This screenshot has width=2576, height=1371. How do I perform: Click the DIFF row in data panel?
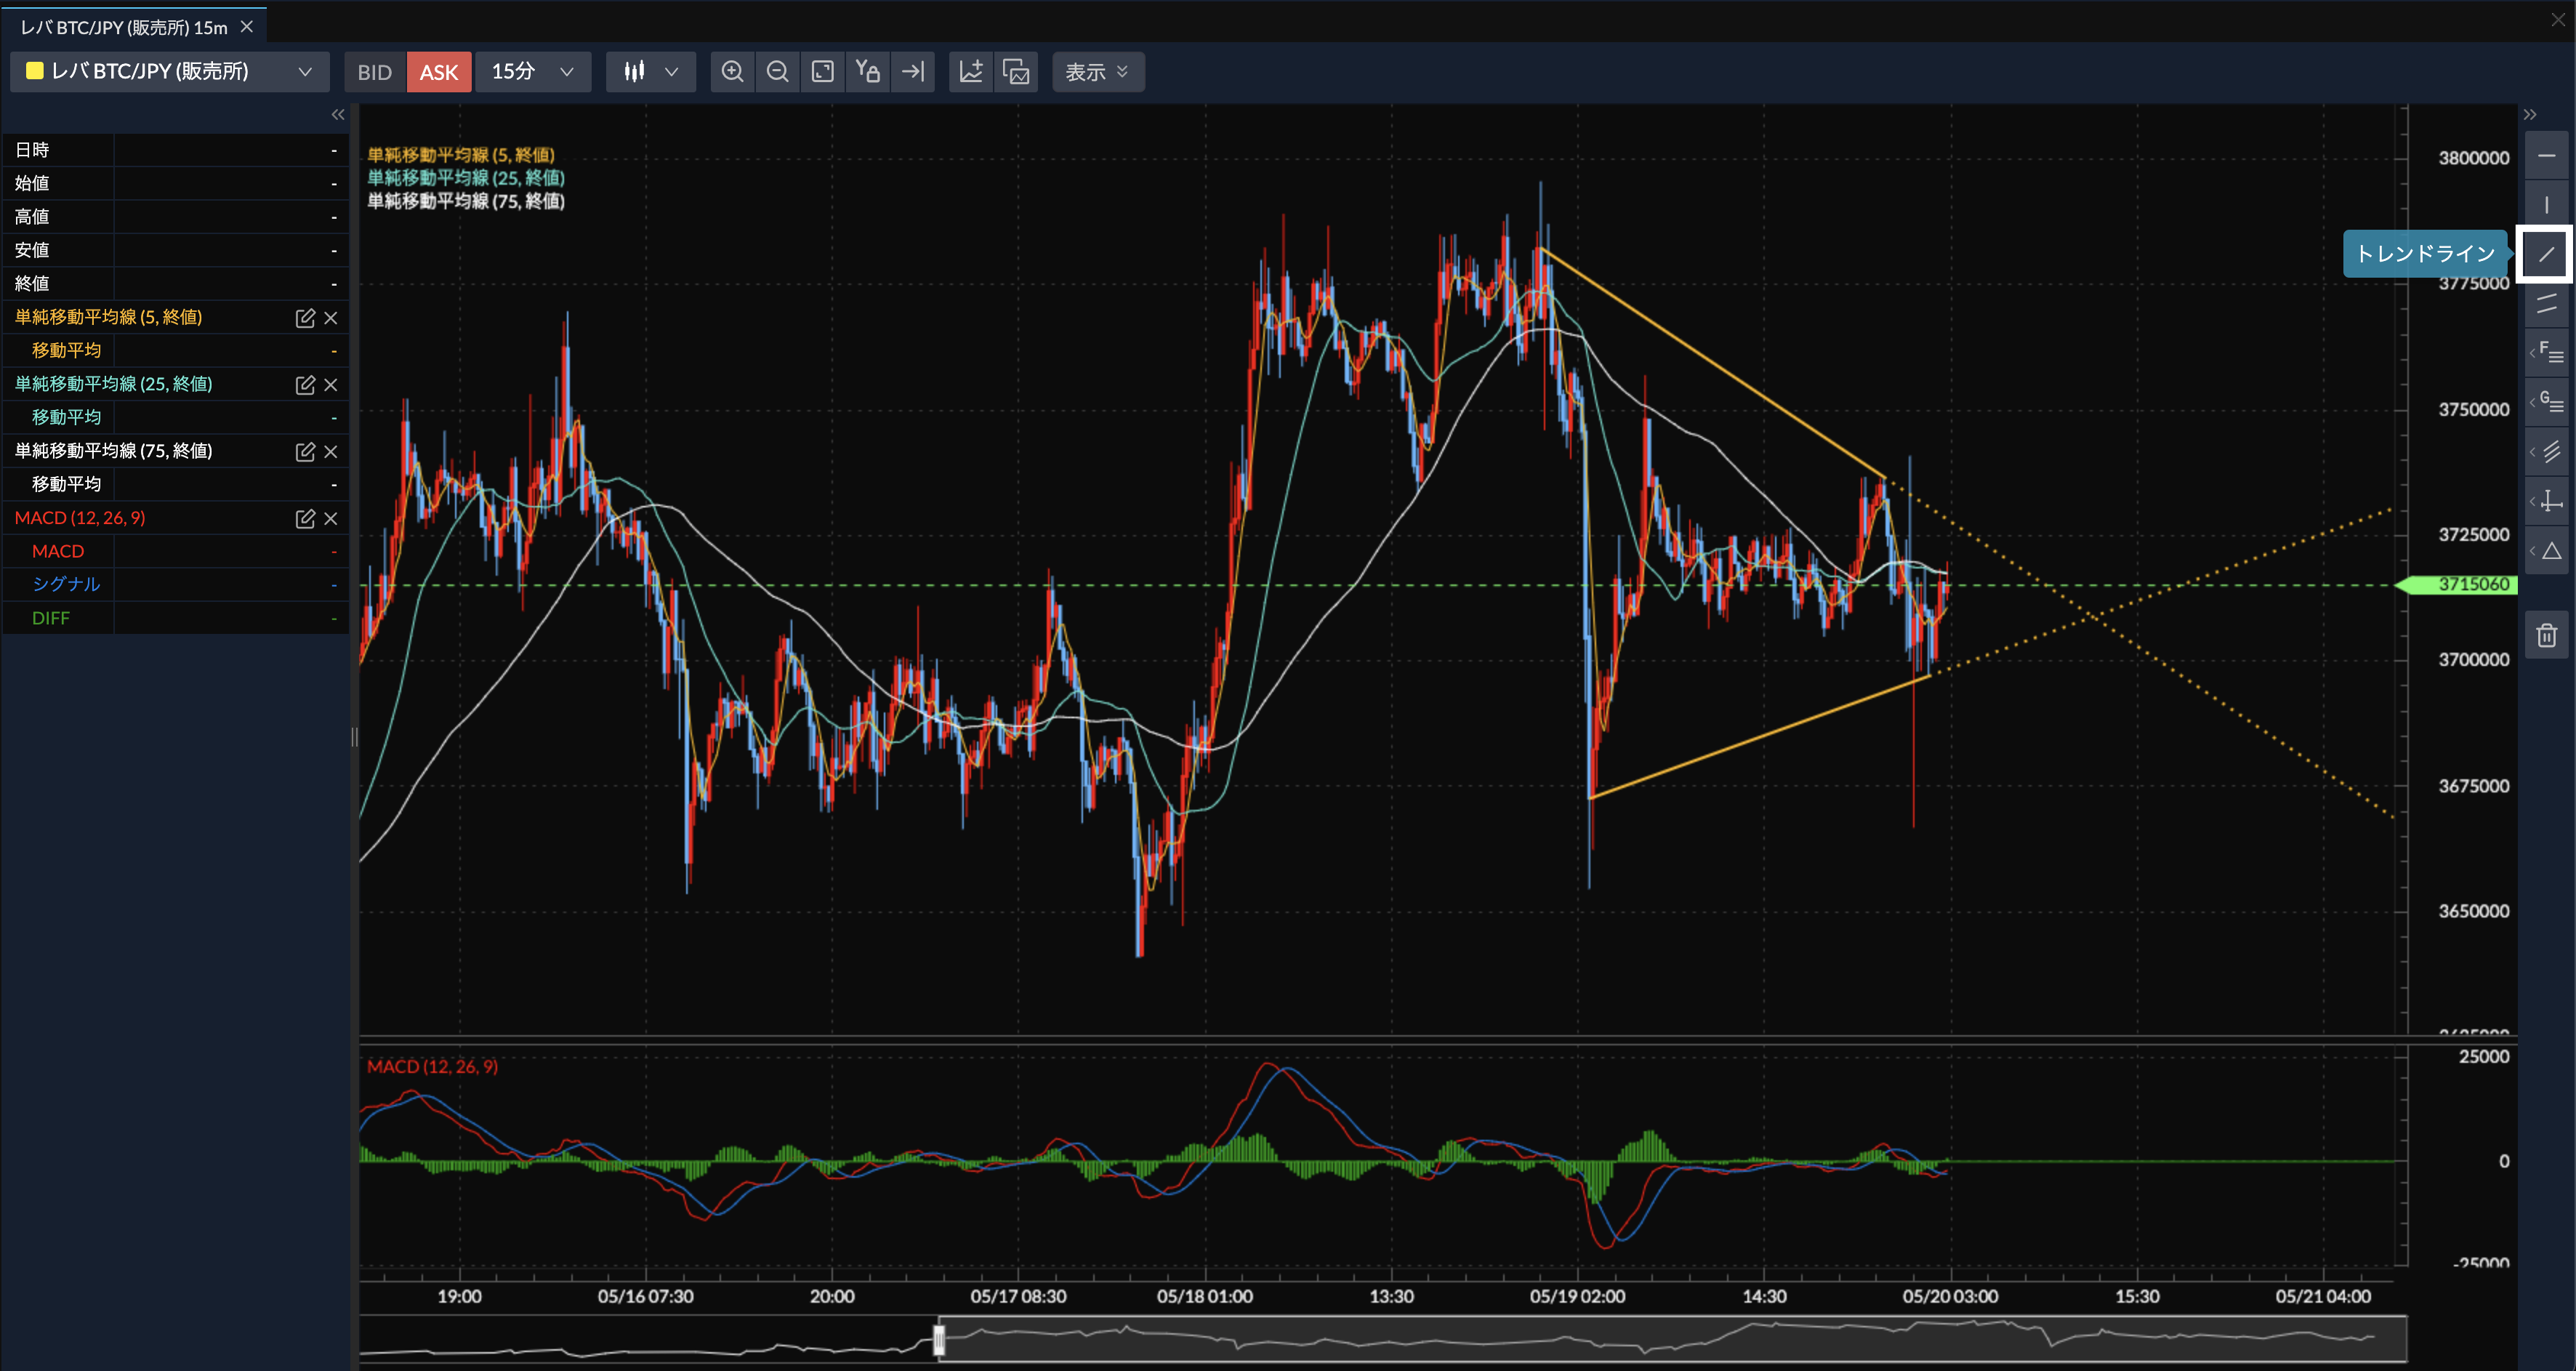(x=176, y=619)
